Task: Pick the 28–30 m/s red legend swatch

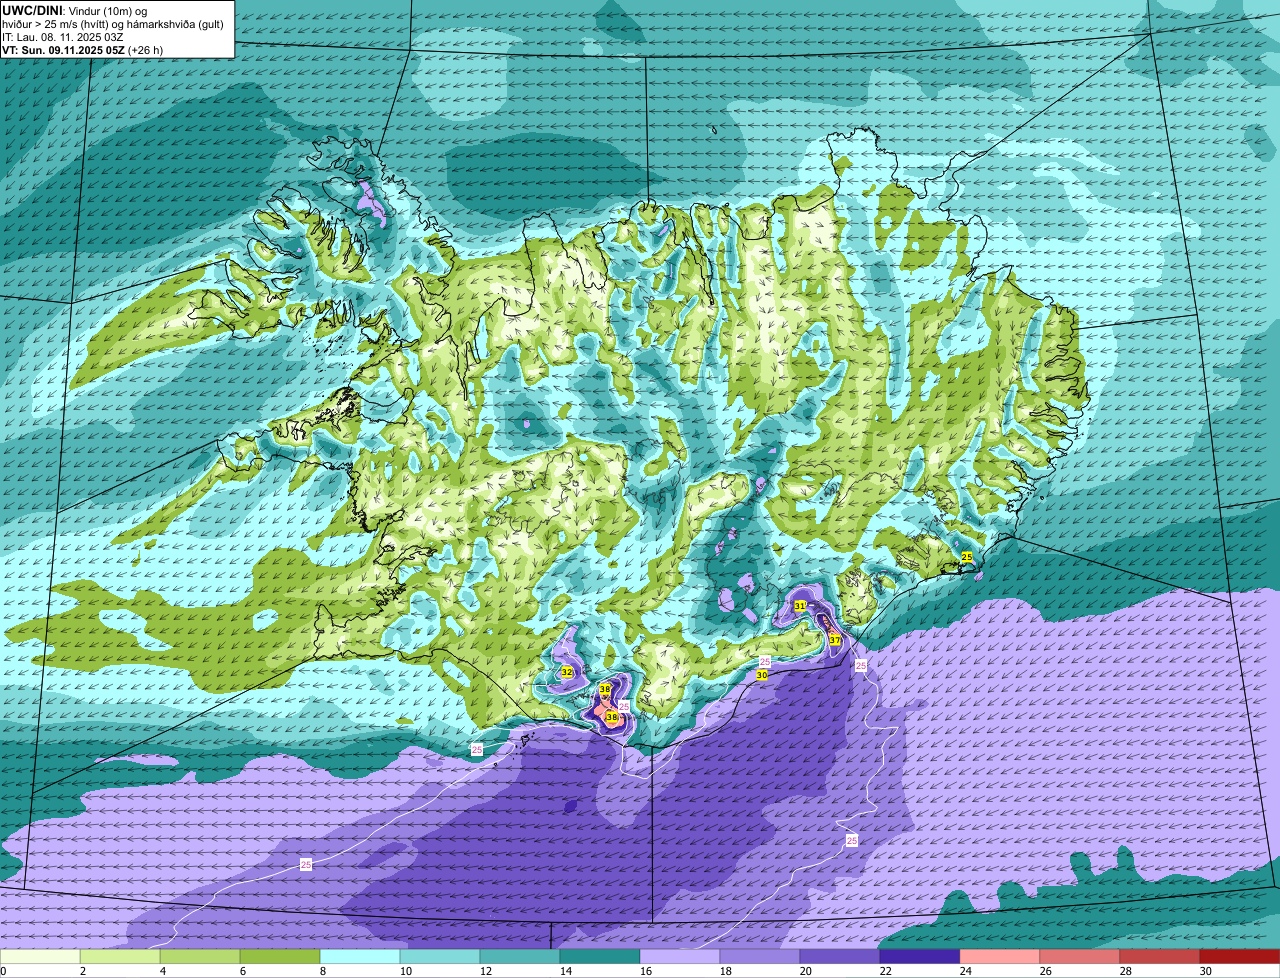Action: click(x=1160, y=957)
